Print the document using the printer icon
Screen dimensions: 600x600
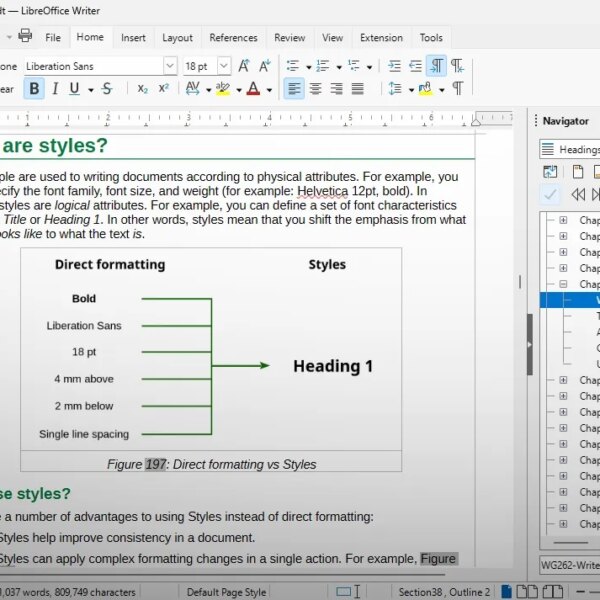tap(25, 36)
